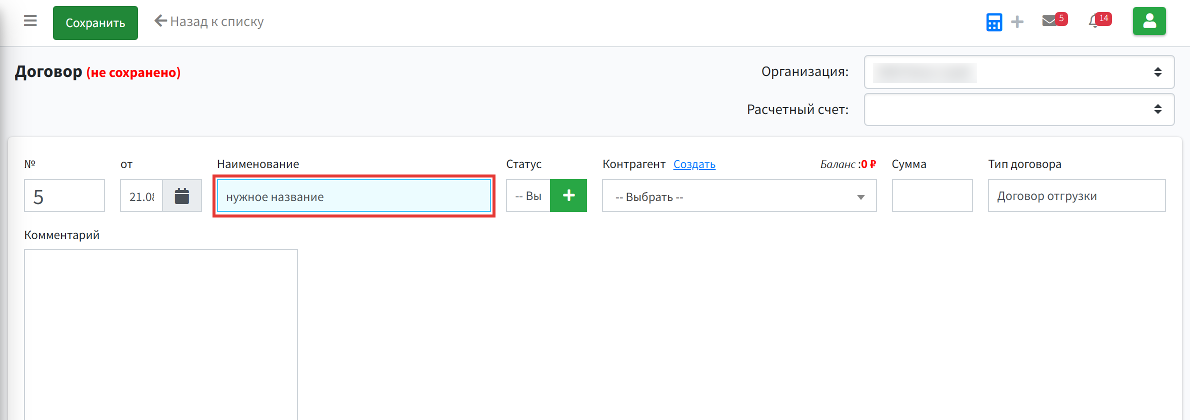1190x420 pixels.
Task: Click the blue calculator icon
Action: tap(994, 22)
